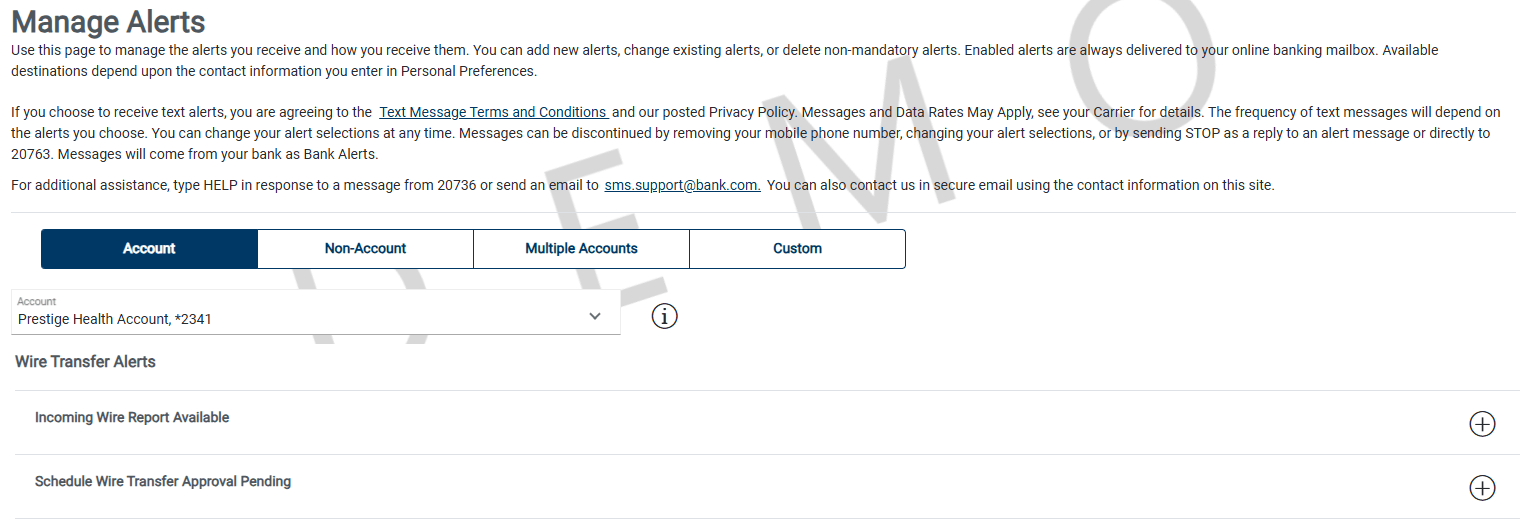This screenshot has height=528, width=1528.
Task: Click the Incoming Wire Report Available row label
Action: (x=132, y=418)
